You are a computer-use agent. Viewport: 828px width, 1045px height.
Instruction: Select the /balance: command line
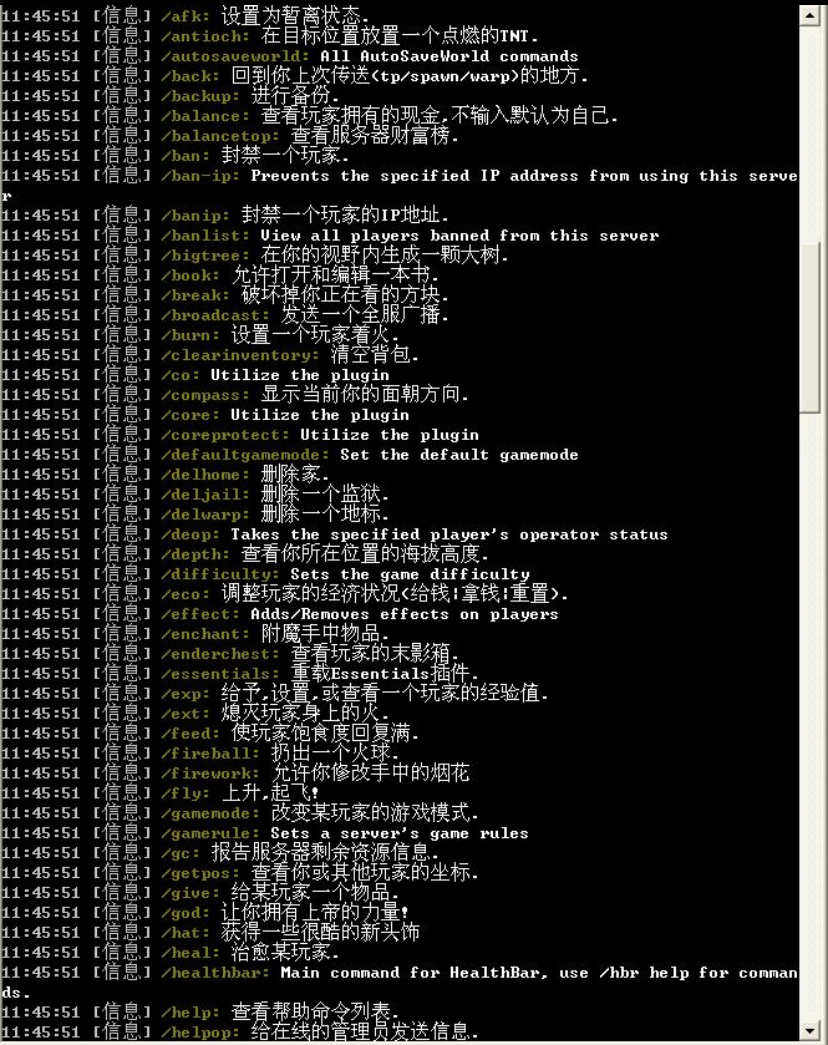coord(309,115)
